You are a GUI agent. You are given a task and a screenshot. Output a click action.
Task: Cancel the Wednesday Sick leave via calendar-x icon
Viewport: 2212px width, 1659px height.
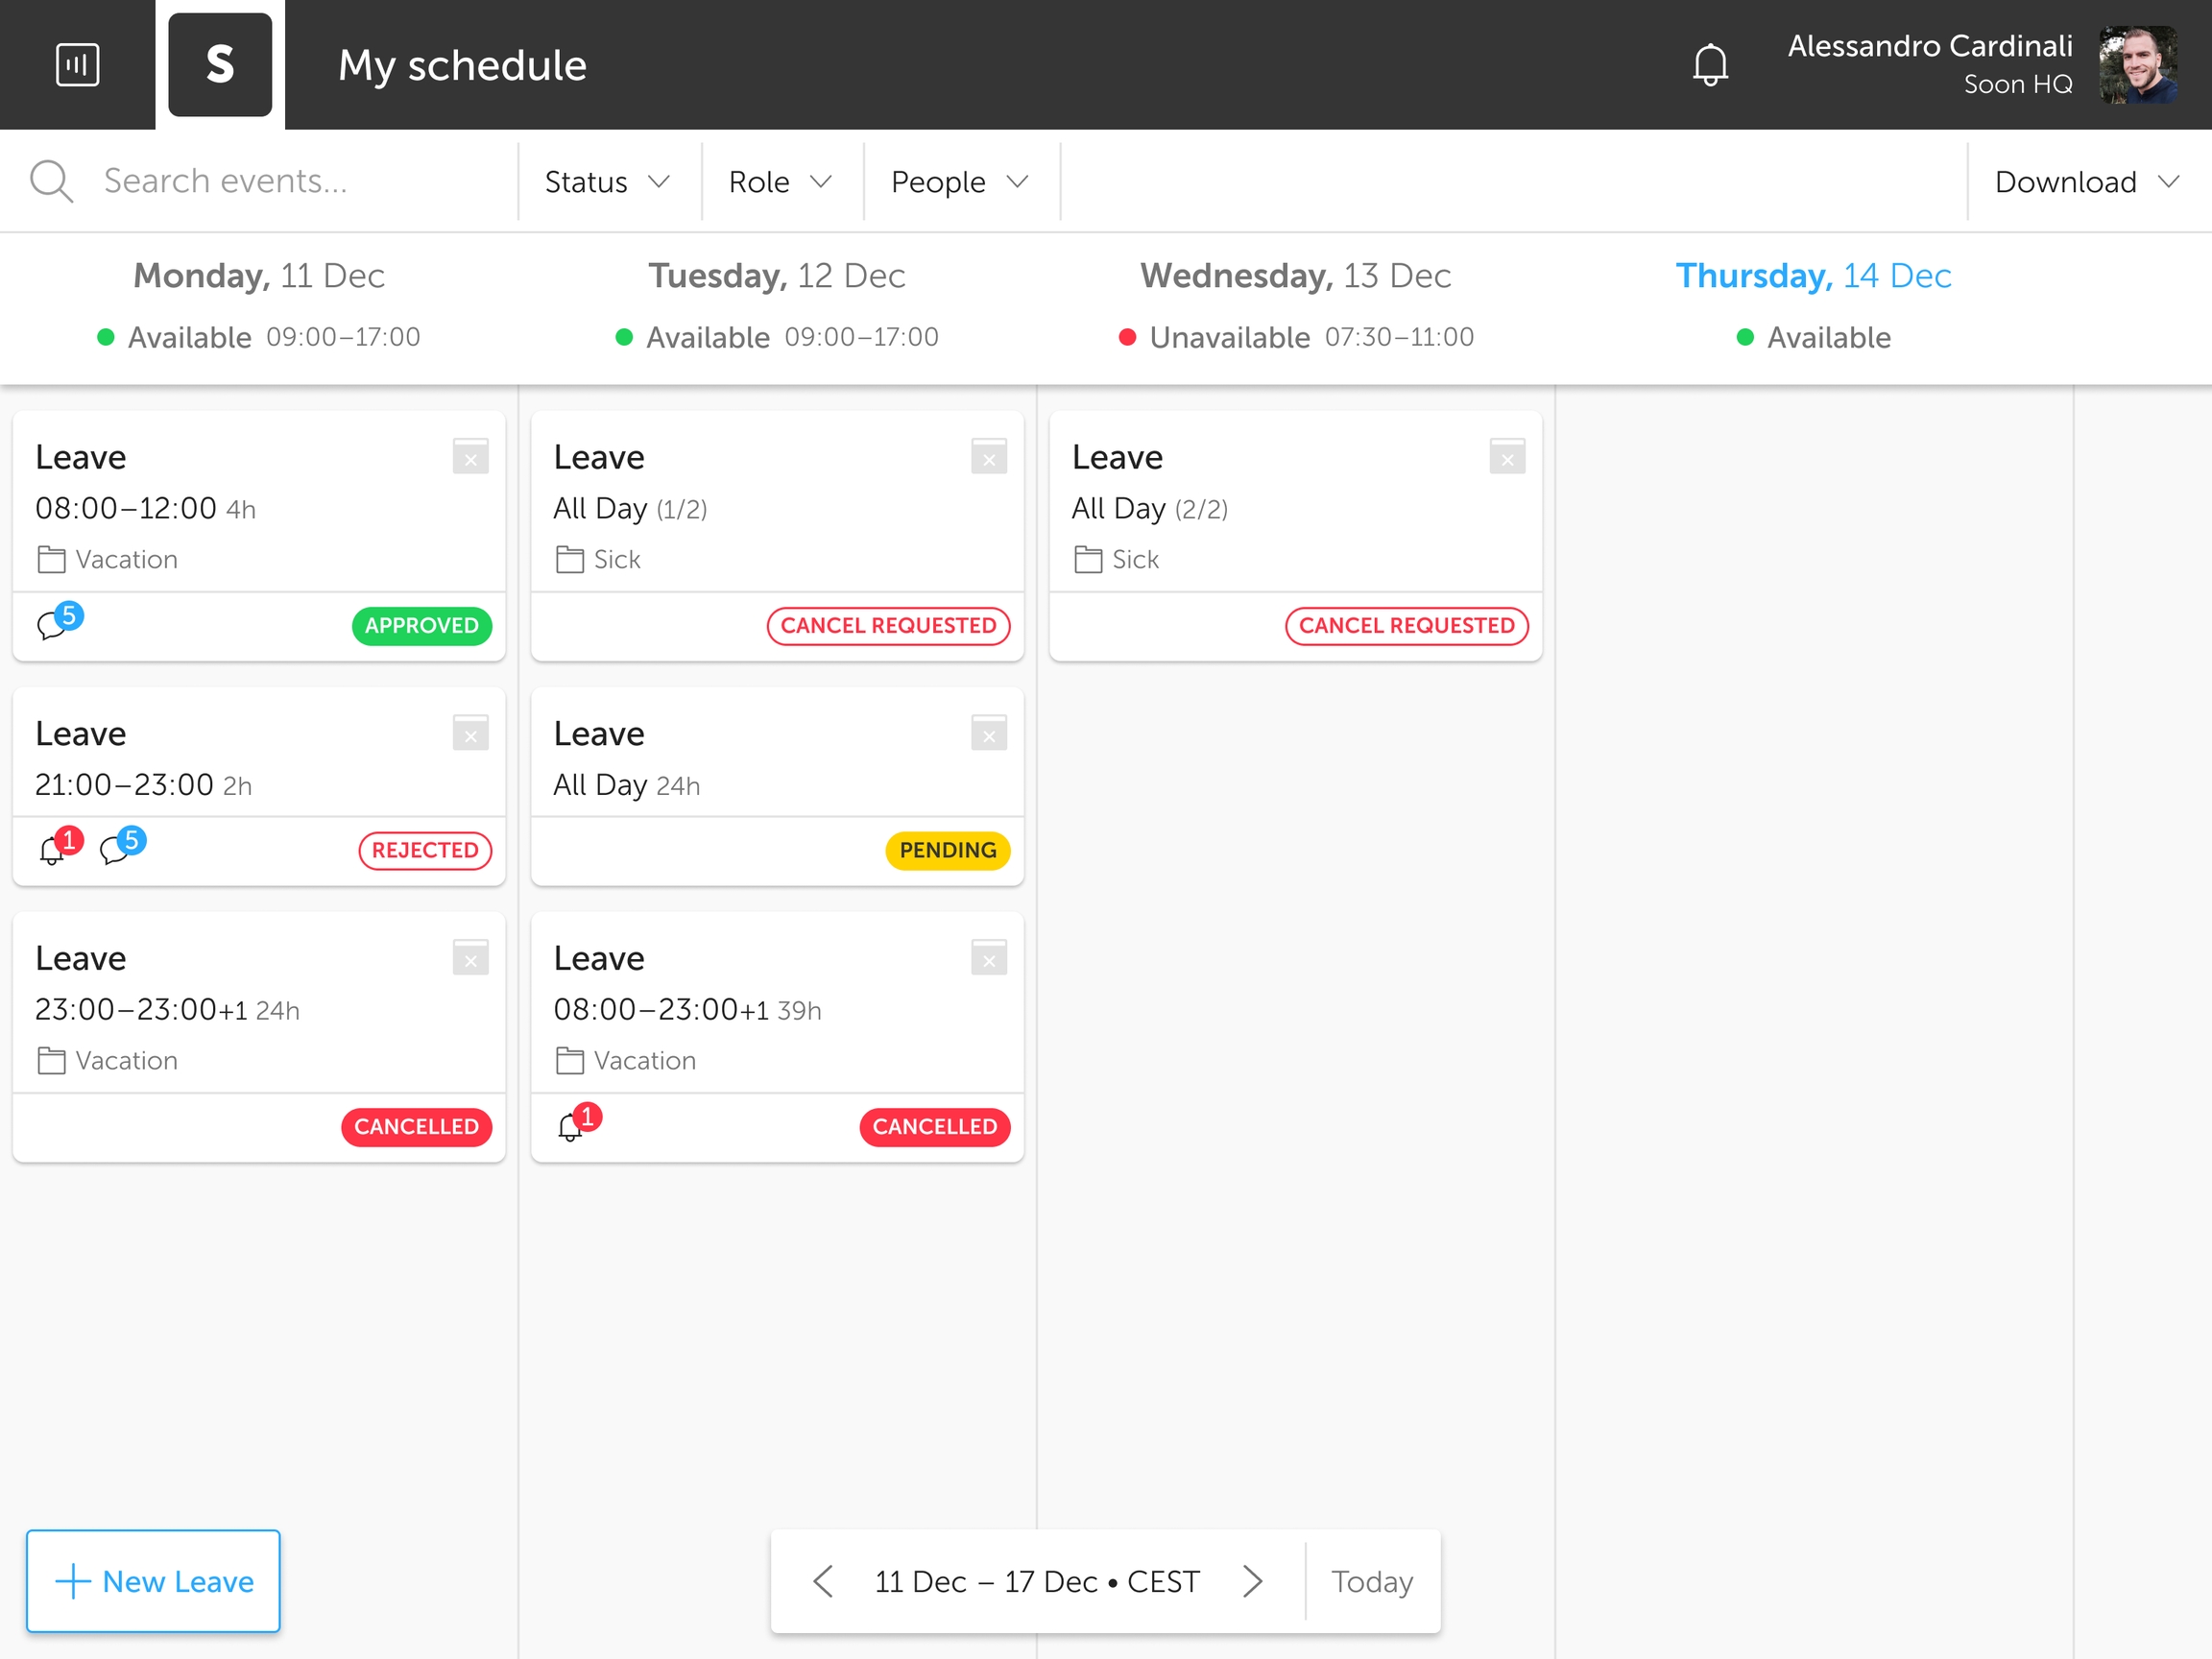pyautogui.click(x=1506, y=457)
